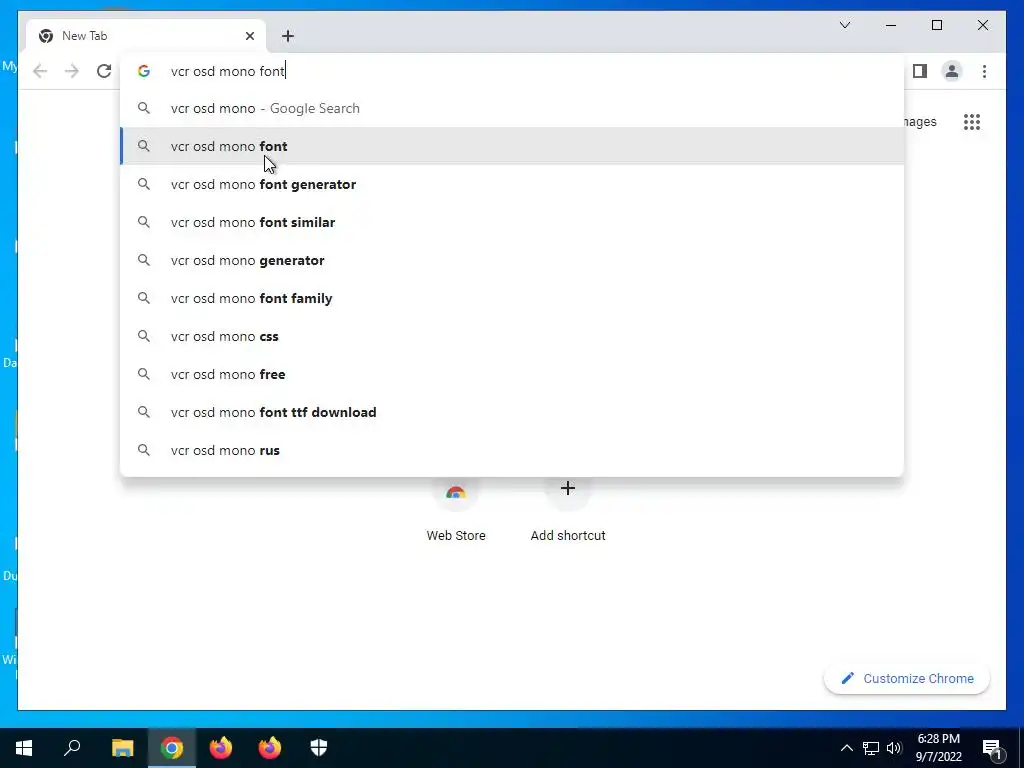
Task: Open a new tab with the plus button
Action: pyautogui.click(x=288, y=36)
